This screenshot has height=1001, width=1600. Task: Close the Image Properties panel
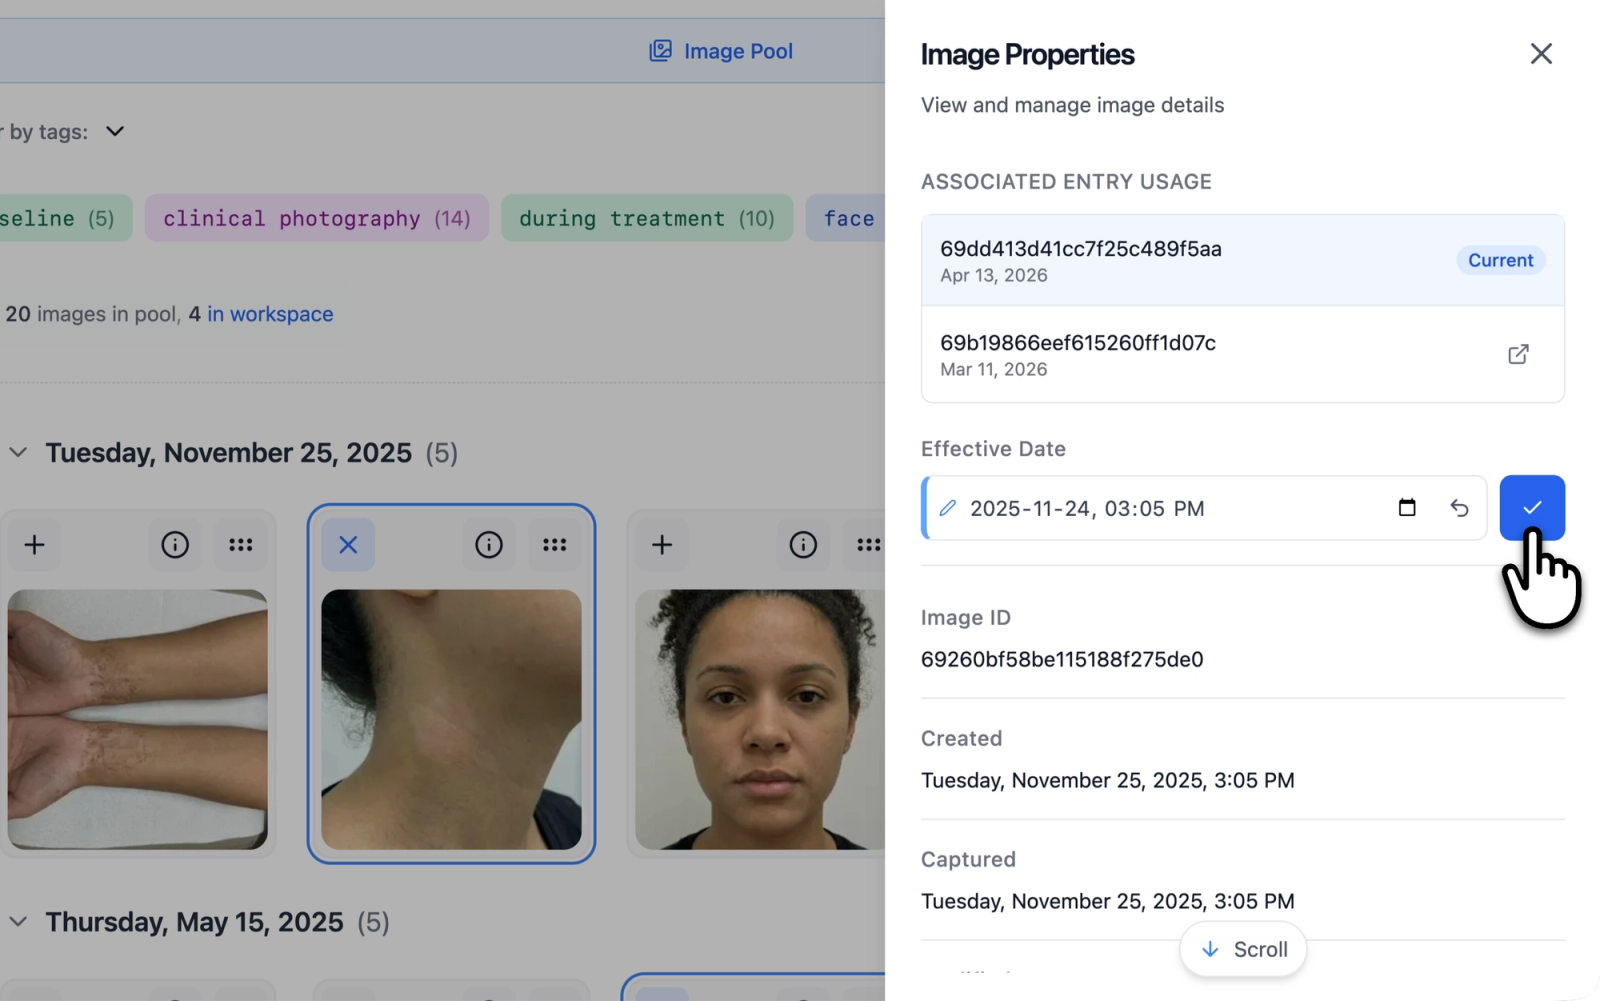tap(1541, 54)
